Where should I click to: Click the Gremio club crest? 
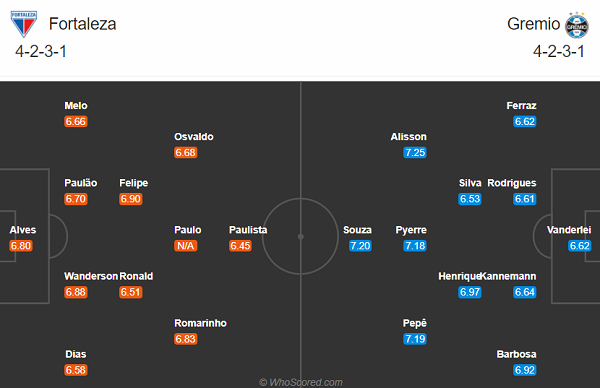coord(577,25)
